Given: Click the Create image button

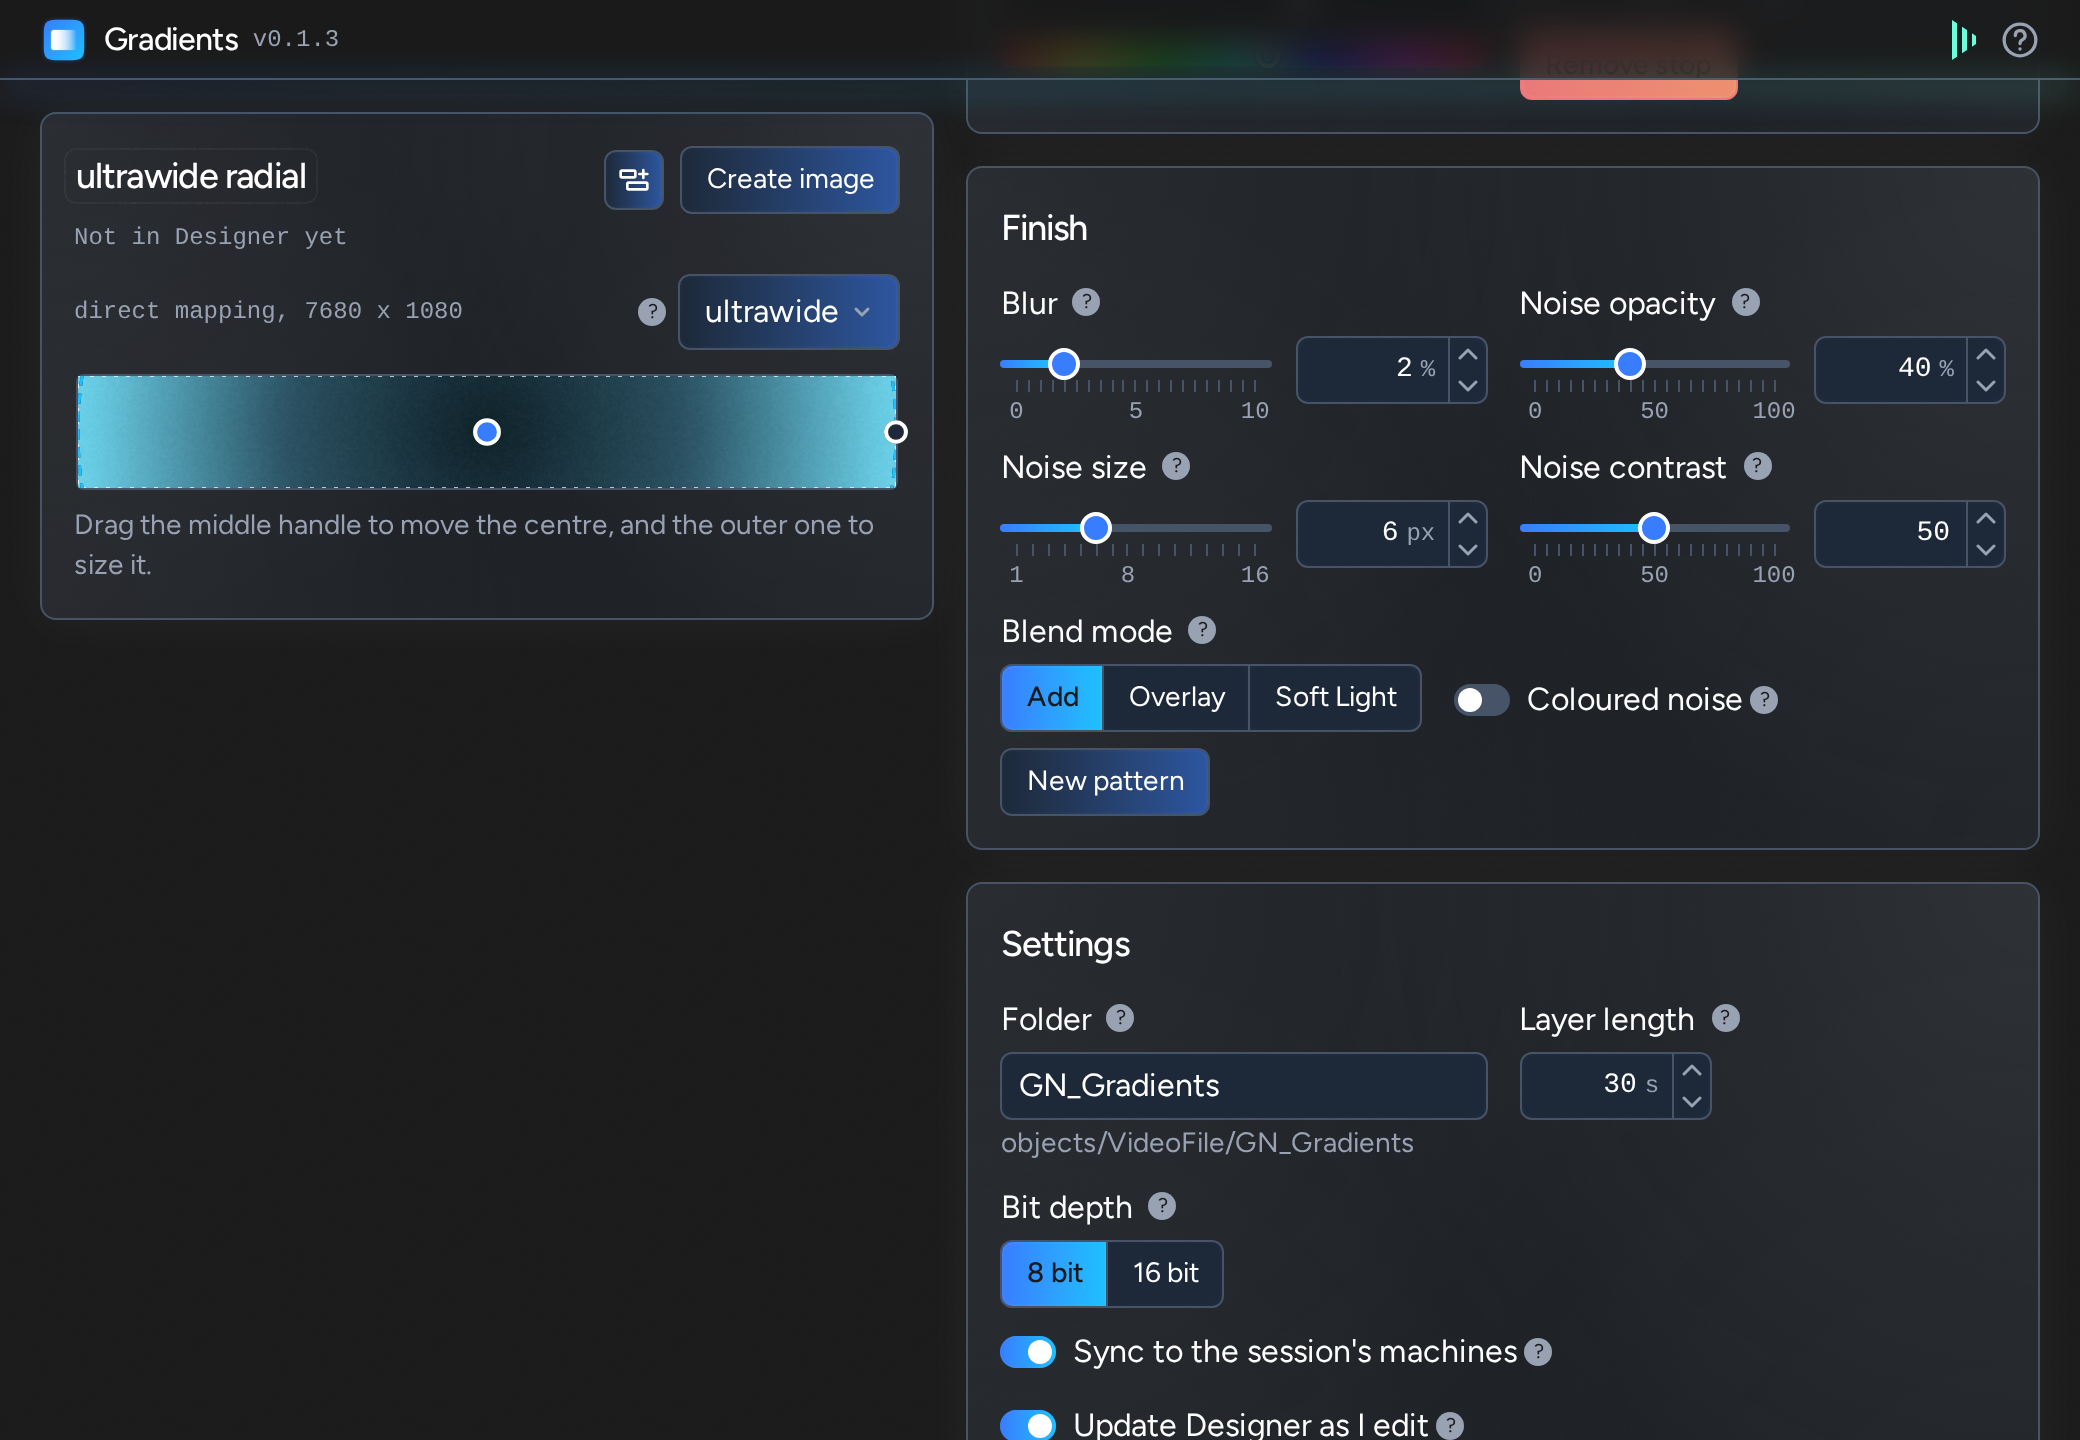Looking at the screenshot, I should coord(790,180).
